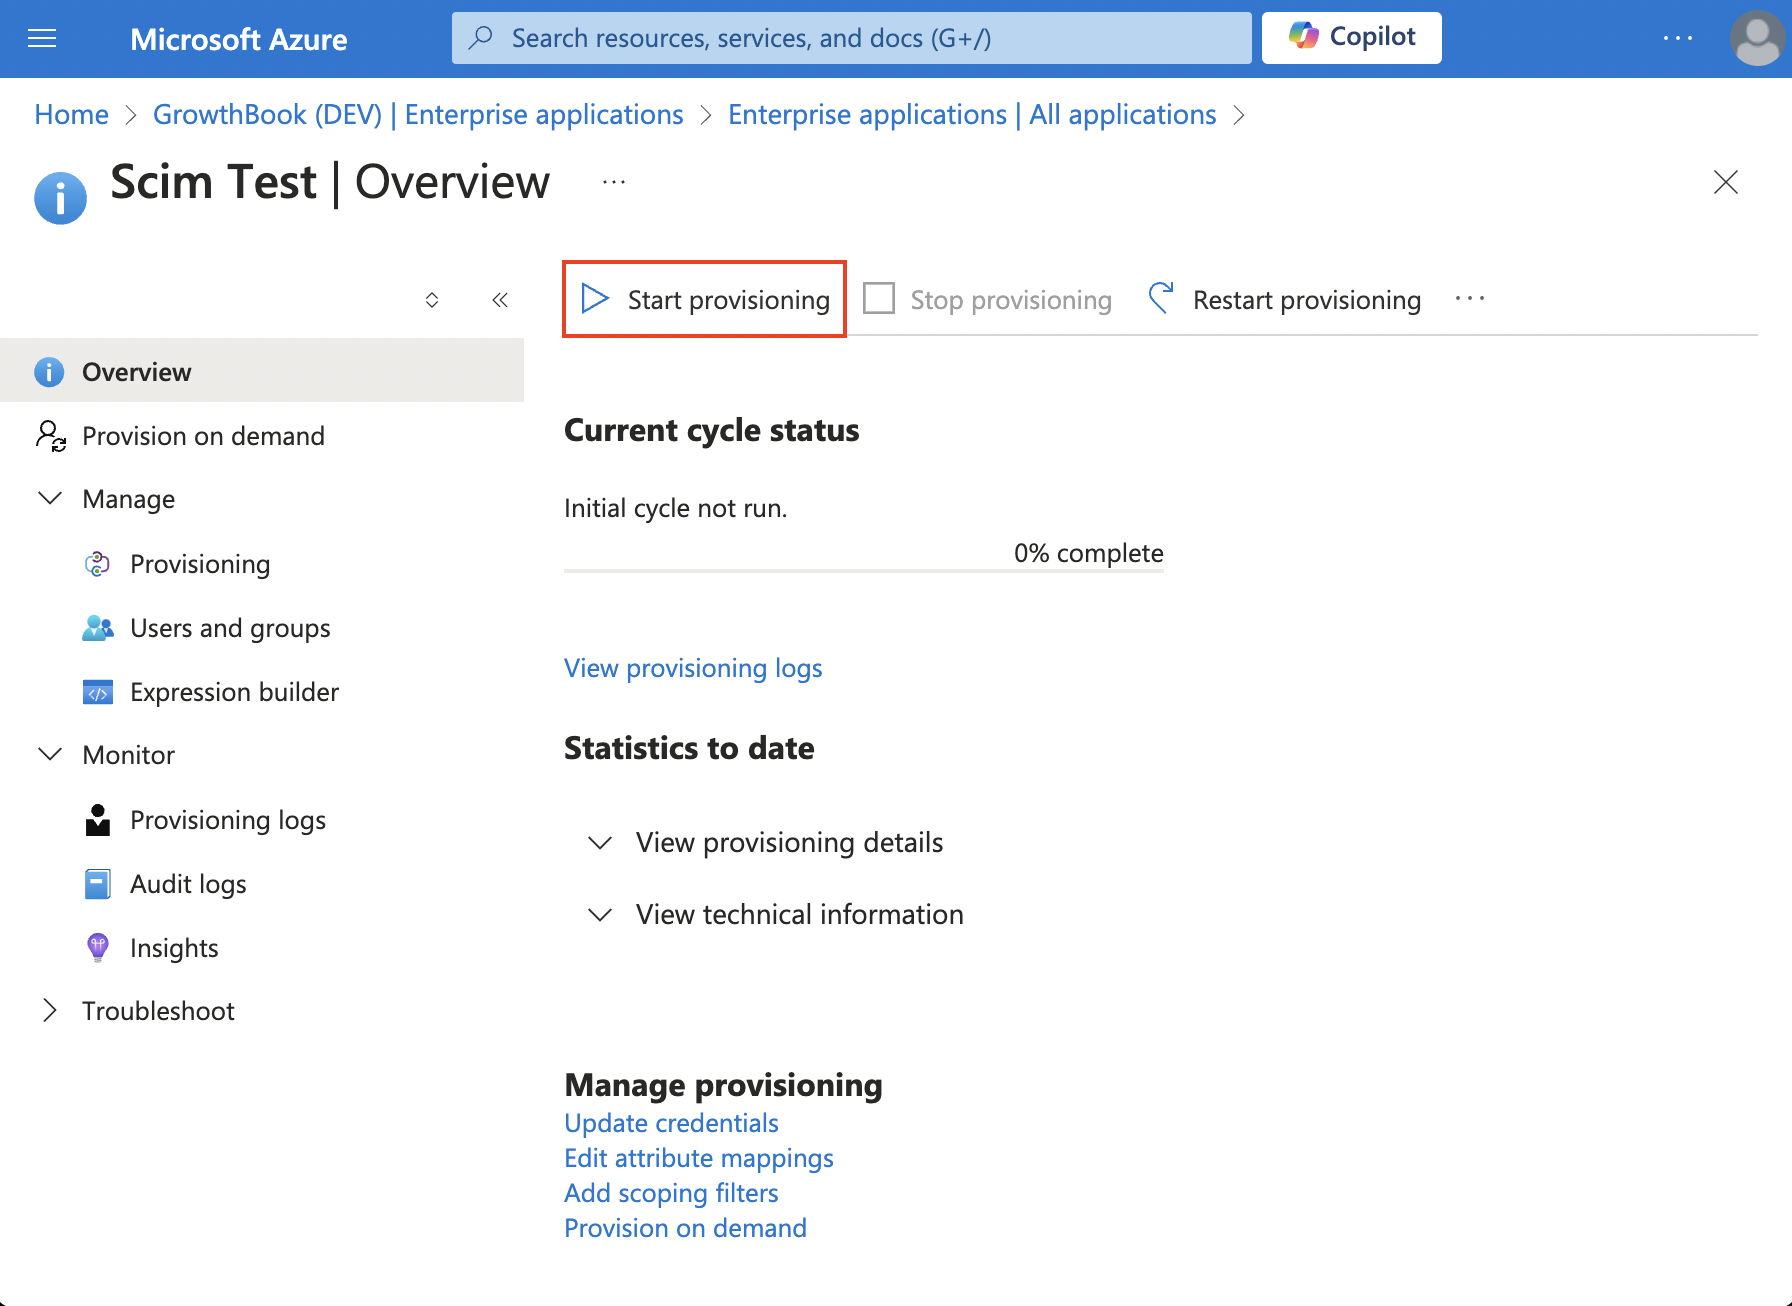Click the sidebar expand/collapse sort arrows
1792x1306 pixels.
click(x=432, y=300)
